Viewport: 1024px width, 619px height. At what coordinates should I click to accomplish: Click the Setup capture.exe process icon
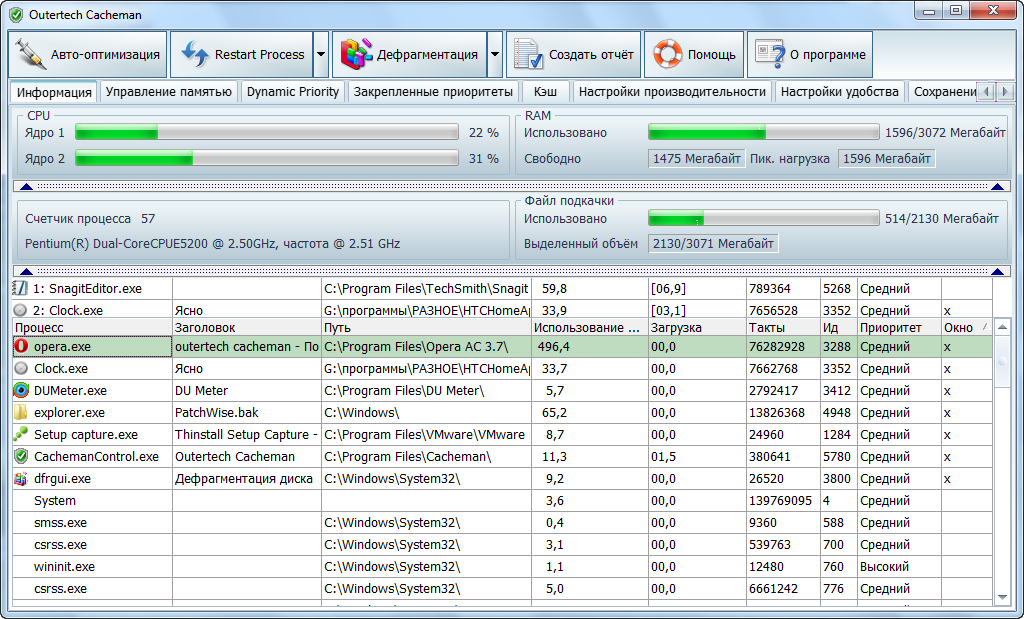coord(21,434)
